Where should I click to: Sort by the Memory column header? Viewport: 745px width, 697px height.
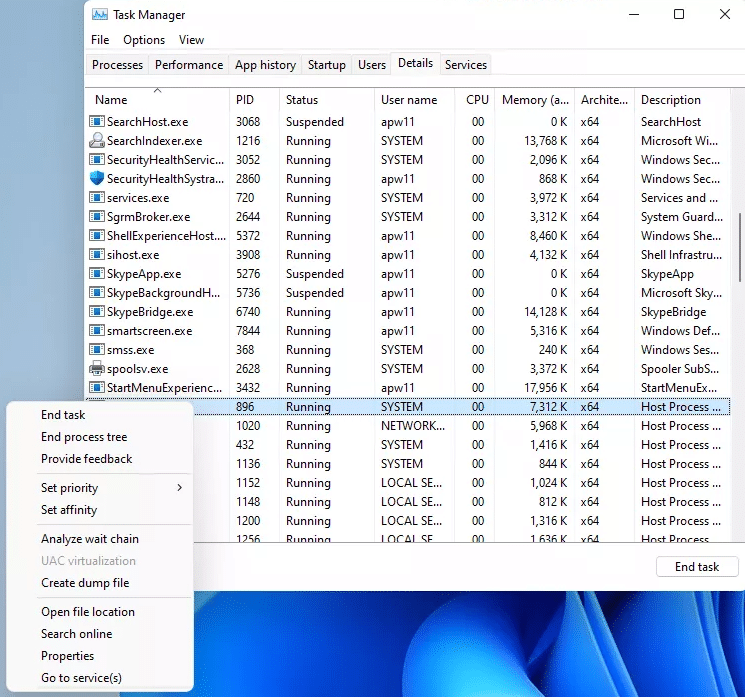[x=535, y=100]
